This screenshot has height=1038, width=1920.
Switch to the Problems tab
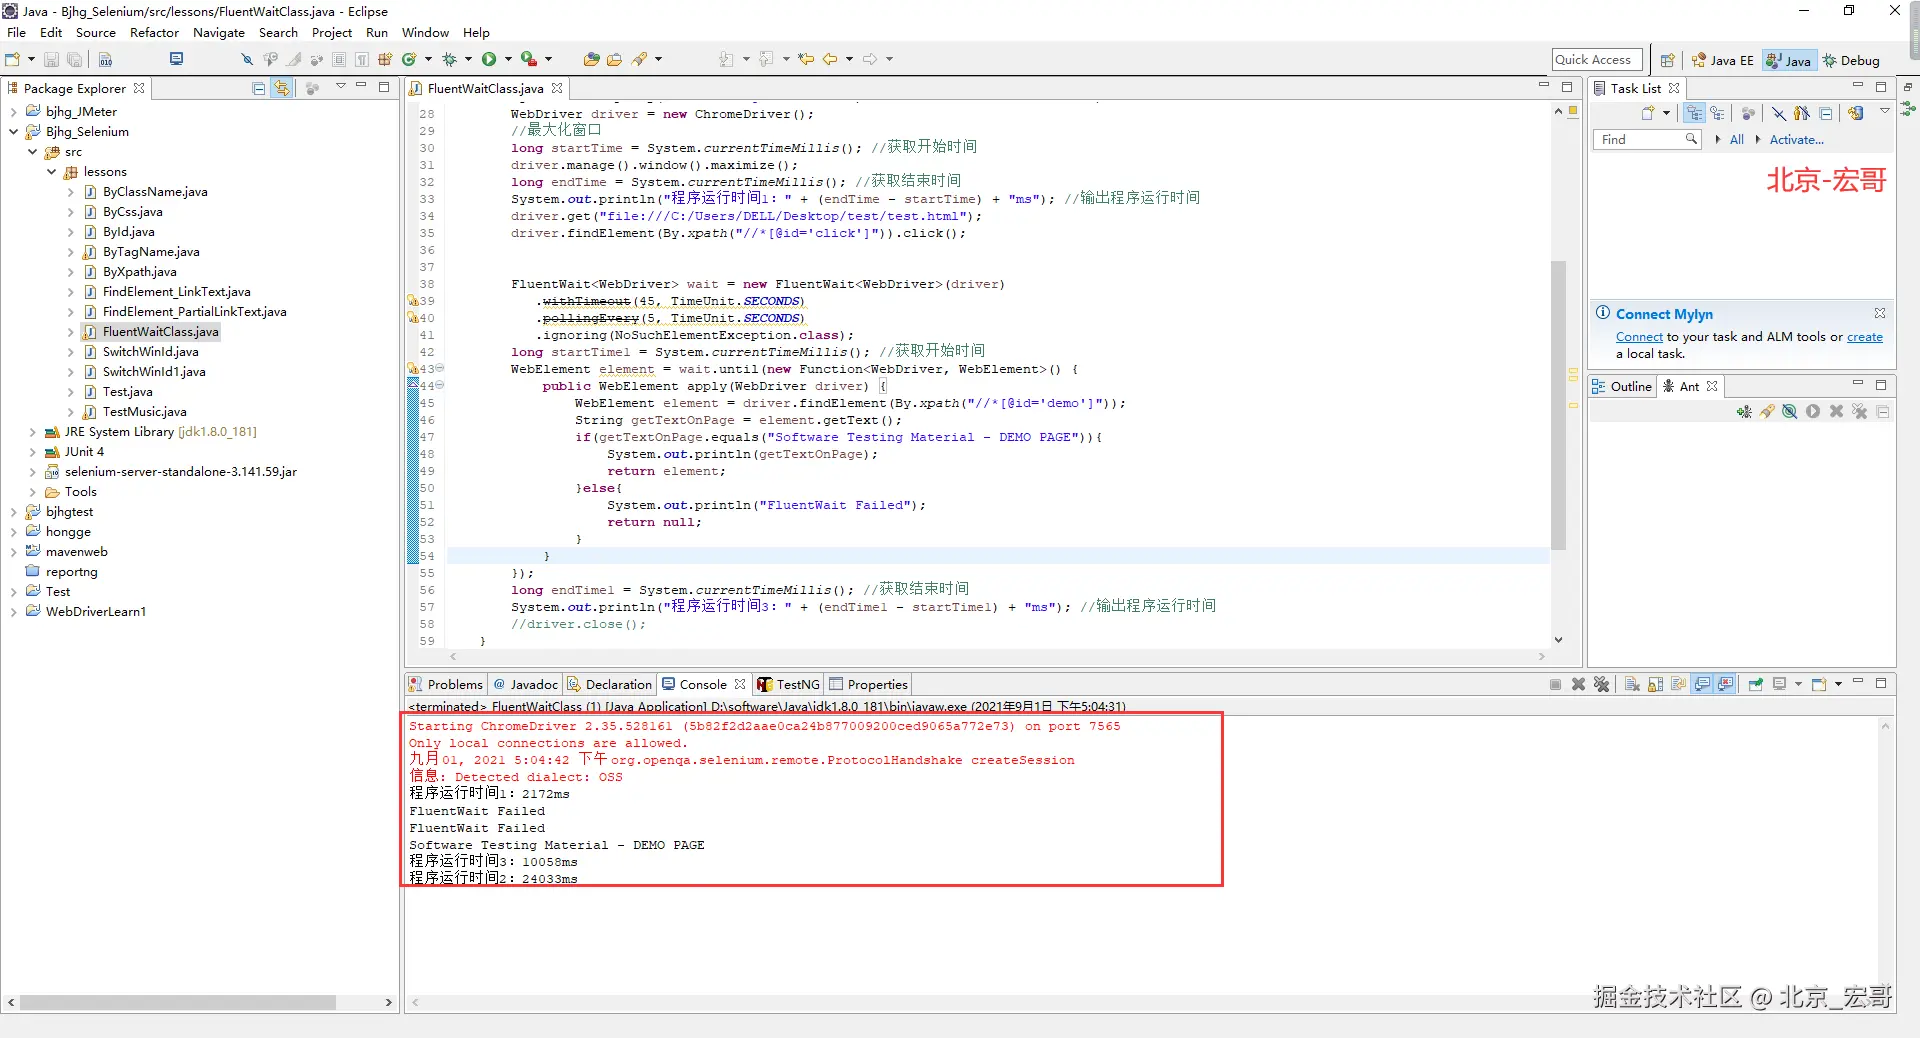tap(445, 685)
